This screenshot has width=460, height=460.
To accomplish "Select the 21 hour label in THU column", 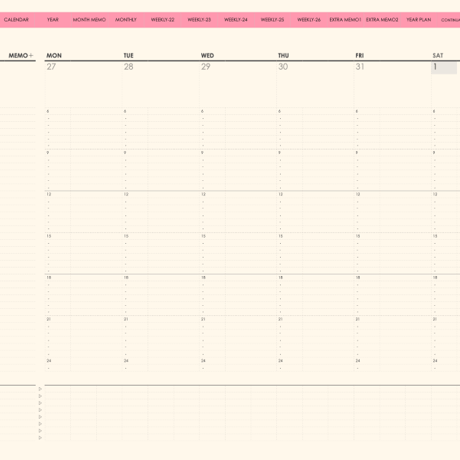I will tap(281, 319).
